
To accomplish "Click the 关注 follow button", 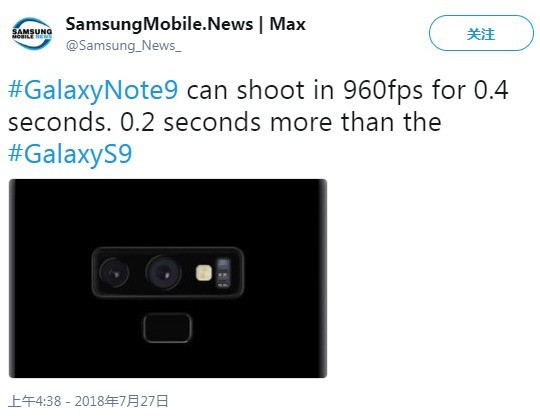I will click(481, 33).
